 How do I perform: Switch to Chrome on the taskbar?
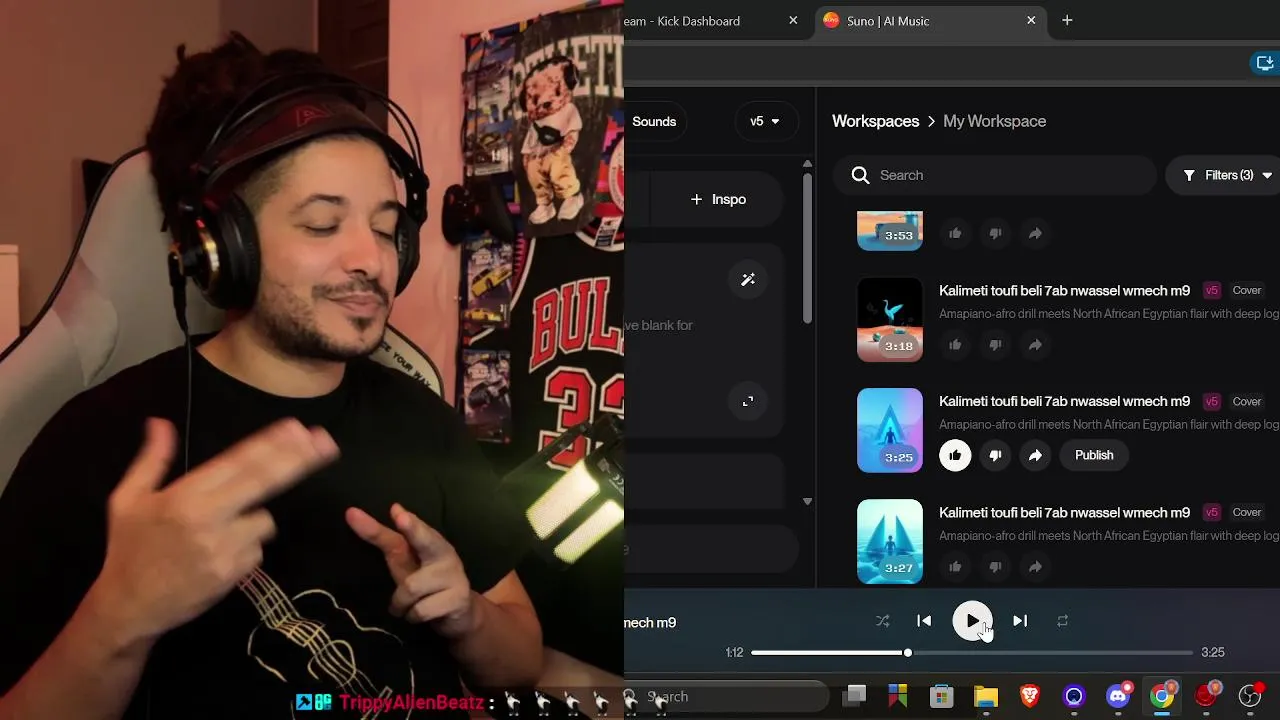[x=1162, y=696]
